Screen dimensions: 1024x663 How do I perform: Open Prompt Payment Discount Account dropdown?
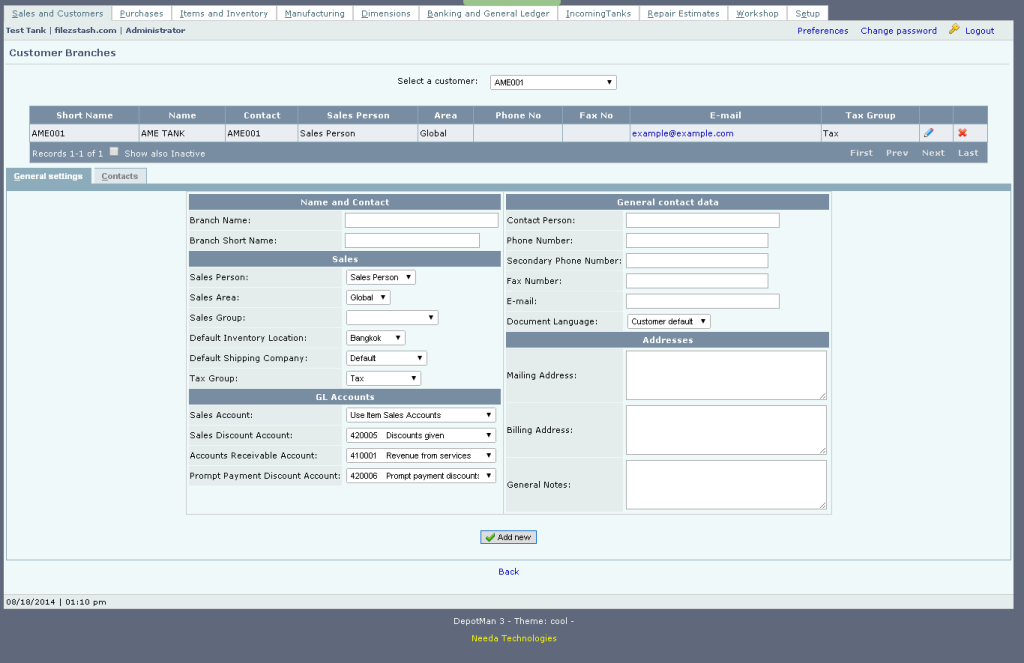tap(421, 476)
